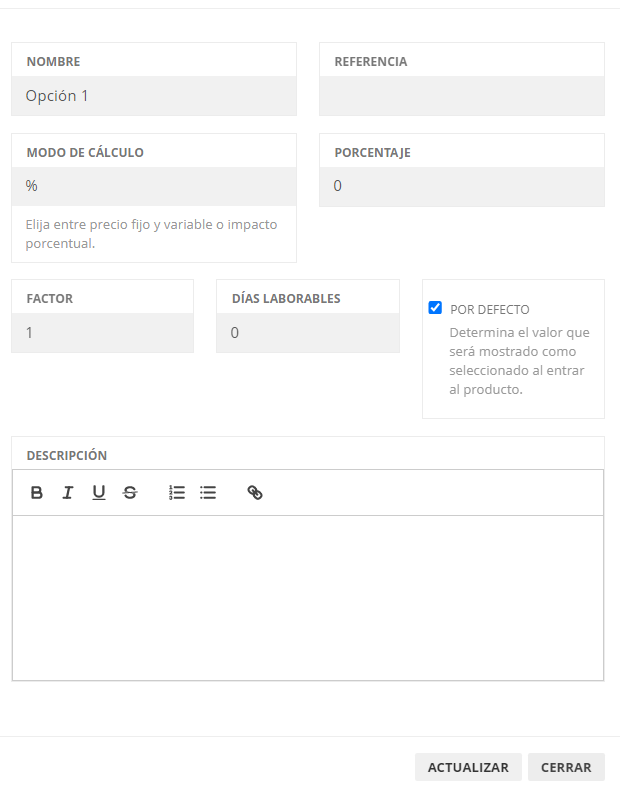Open the Modo de Cálculo dropdown

pos(154,186)
